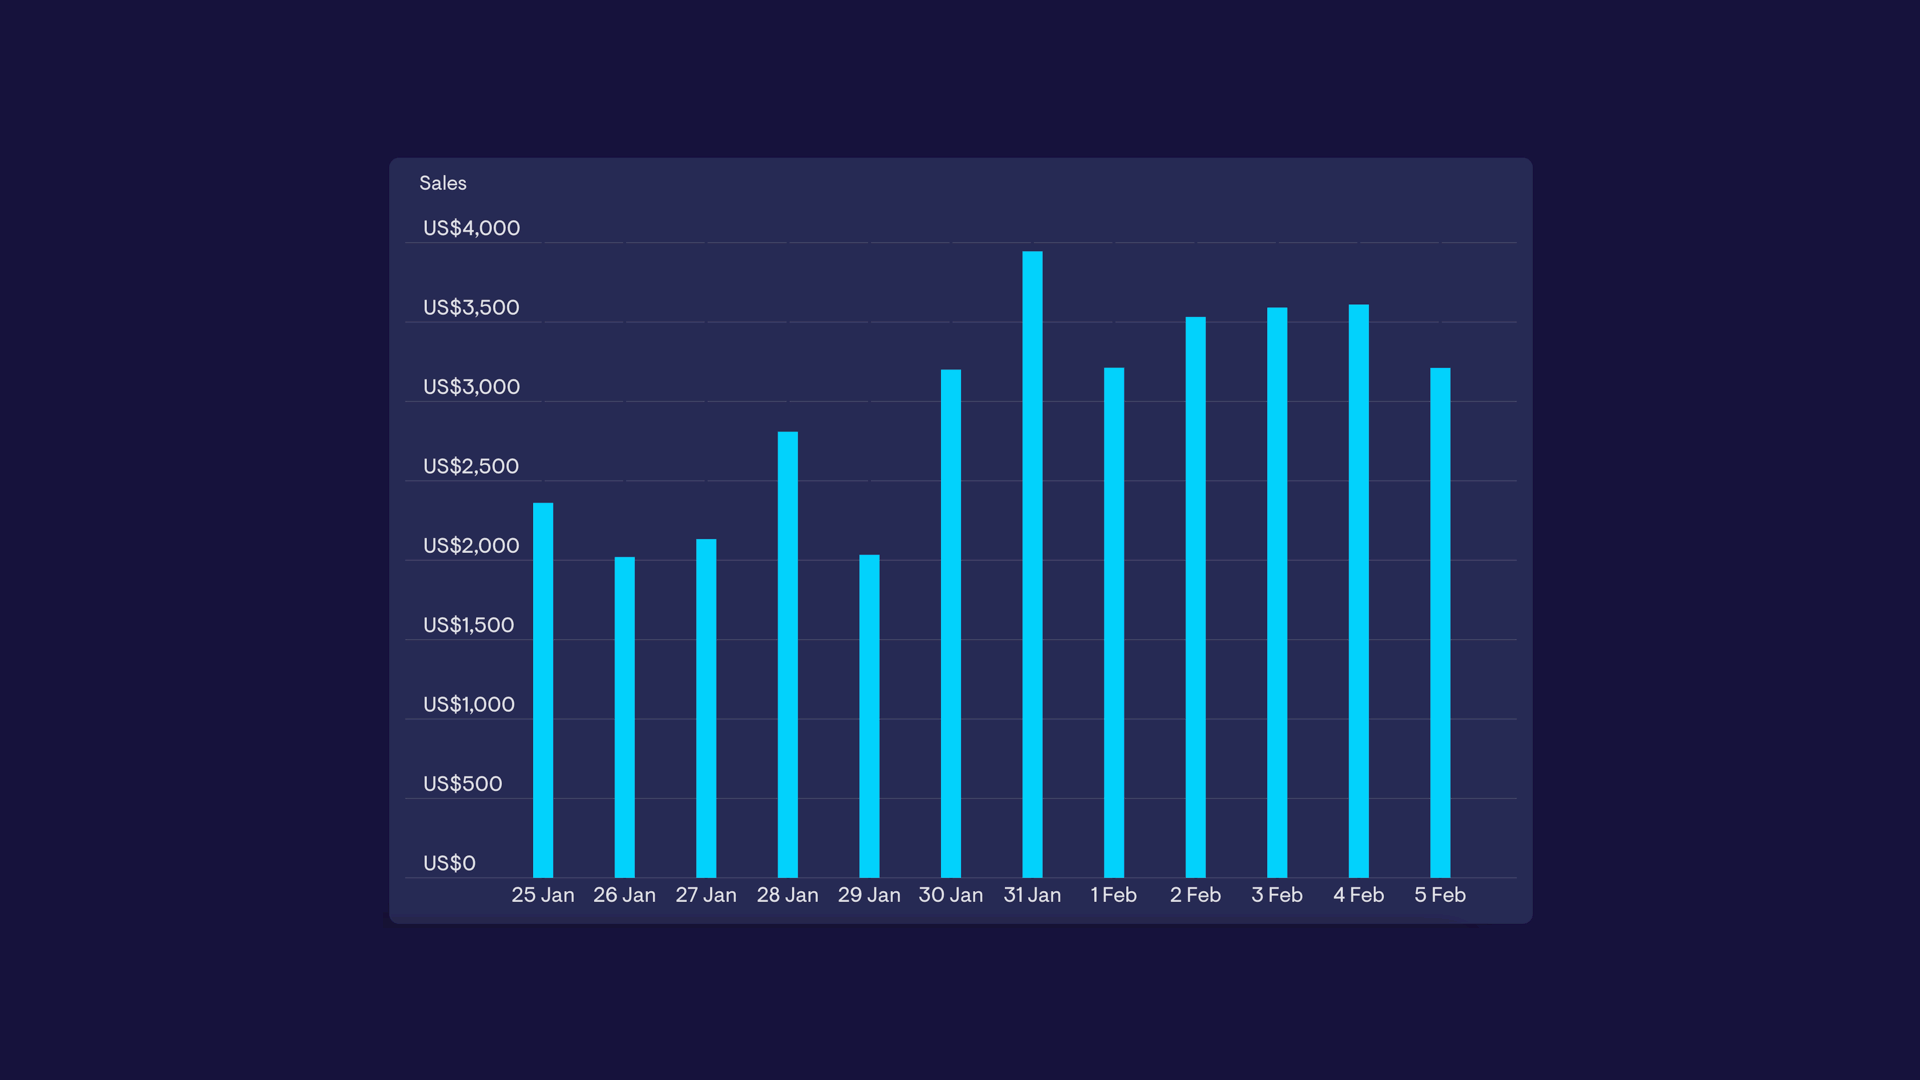
Task: Click the 2 Feb date label
Action: 1196,895
